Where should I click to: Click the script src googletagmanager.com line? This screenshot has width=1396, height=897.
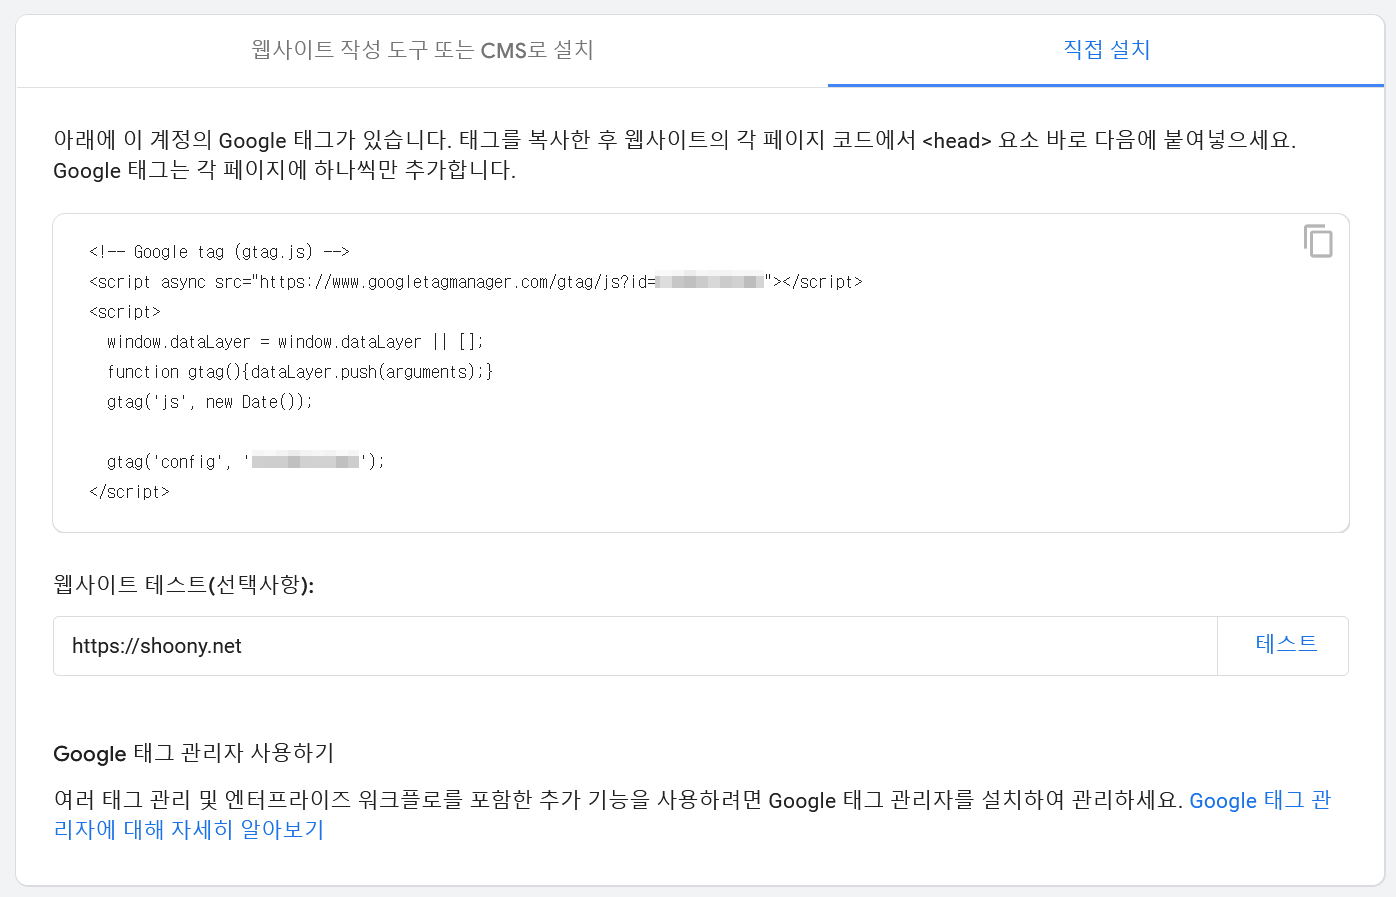click(475, 282)
